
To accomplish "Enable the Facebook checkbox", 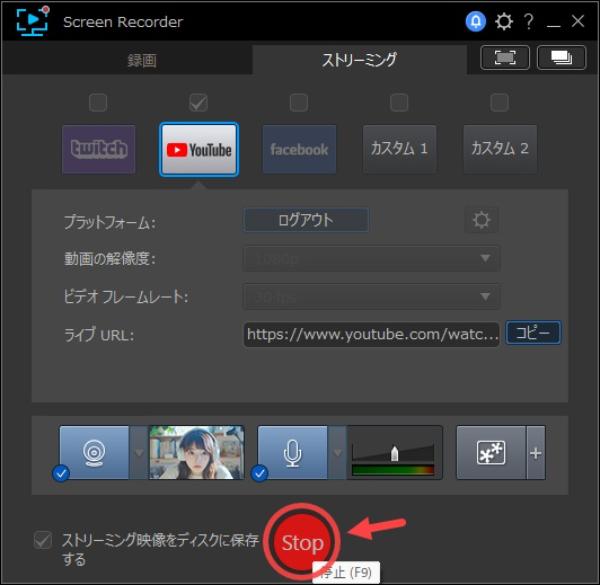I will (x=299, y=103).
